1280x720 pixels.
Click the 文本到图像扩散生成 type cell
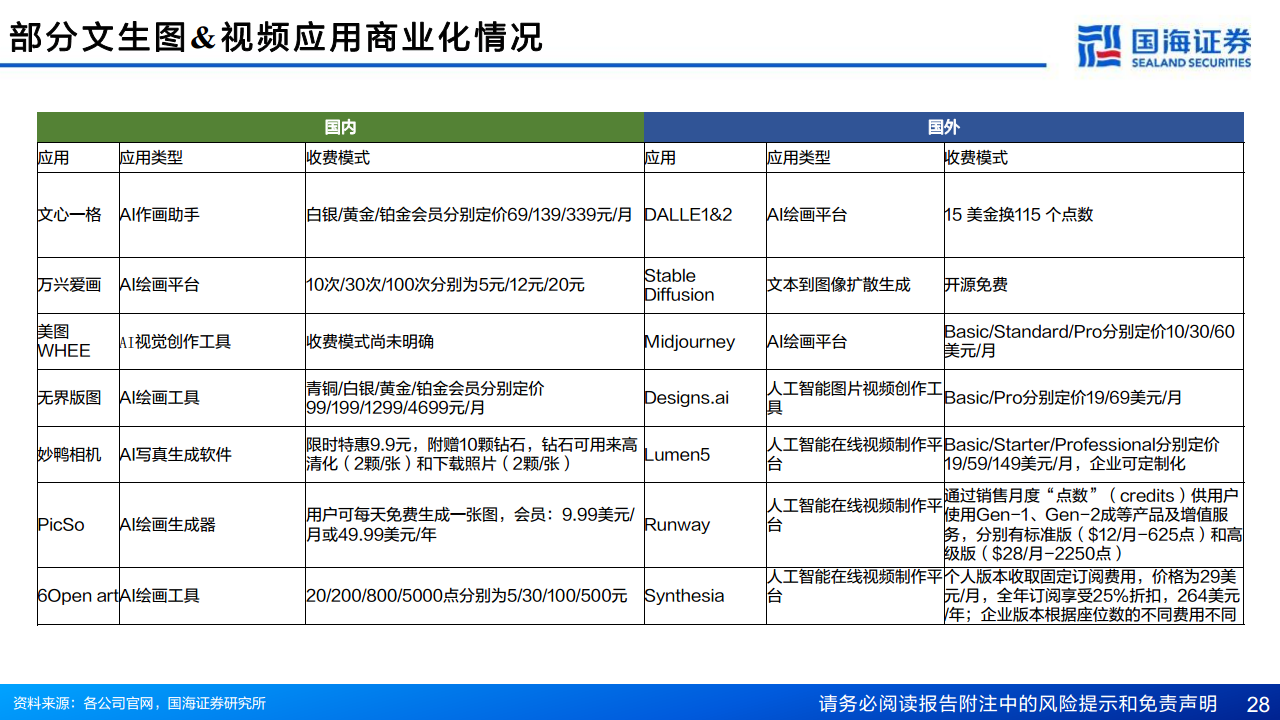point(855,285)
